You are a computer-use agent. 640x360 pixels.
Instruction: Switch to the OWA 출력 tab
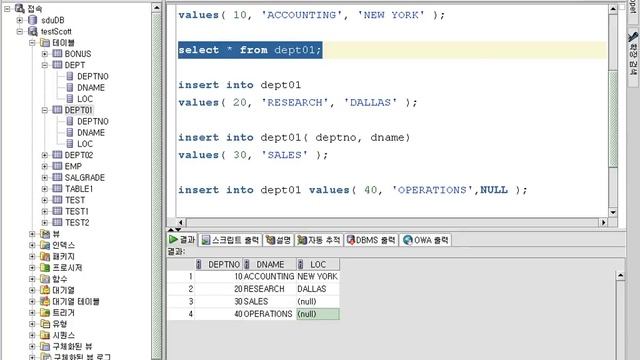coord(426,240)
